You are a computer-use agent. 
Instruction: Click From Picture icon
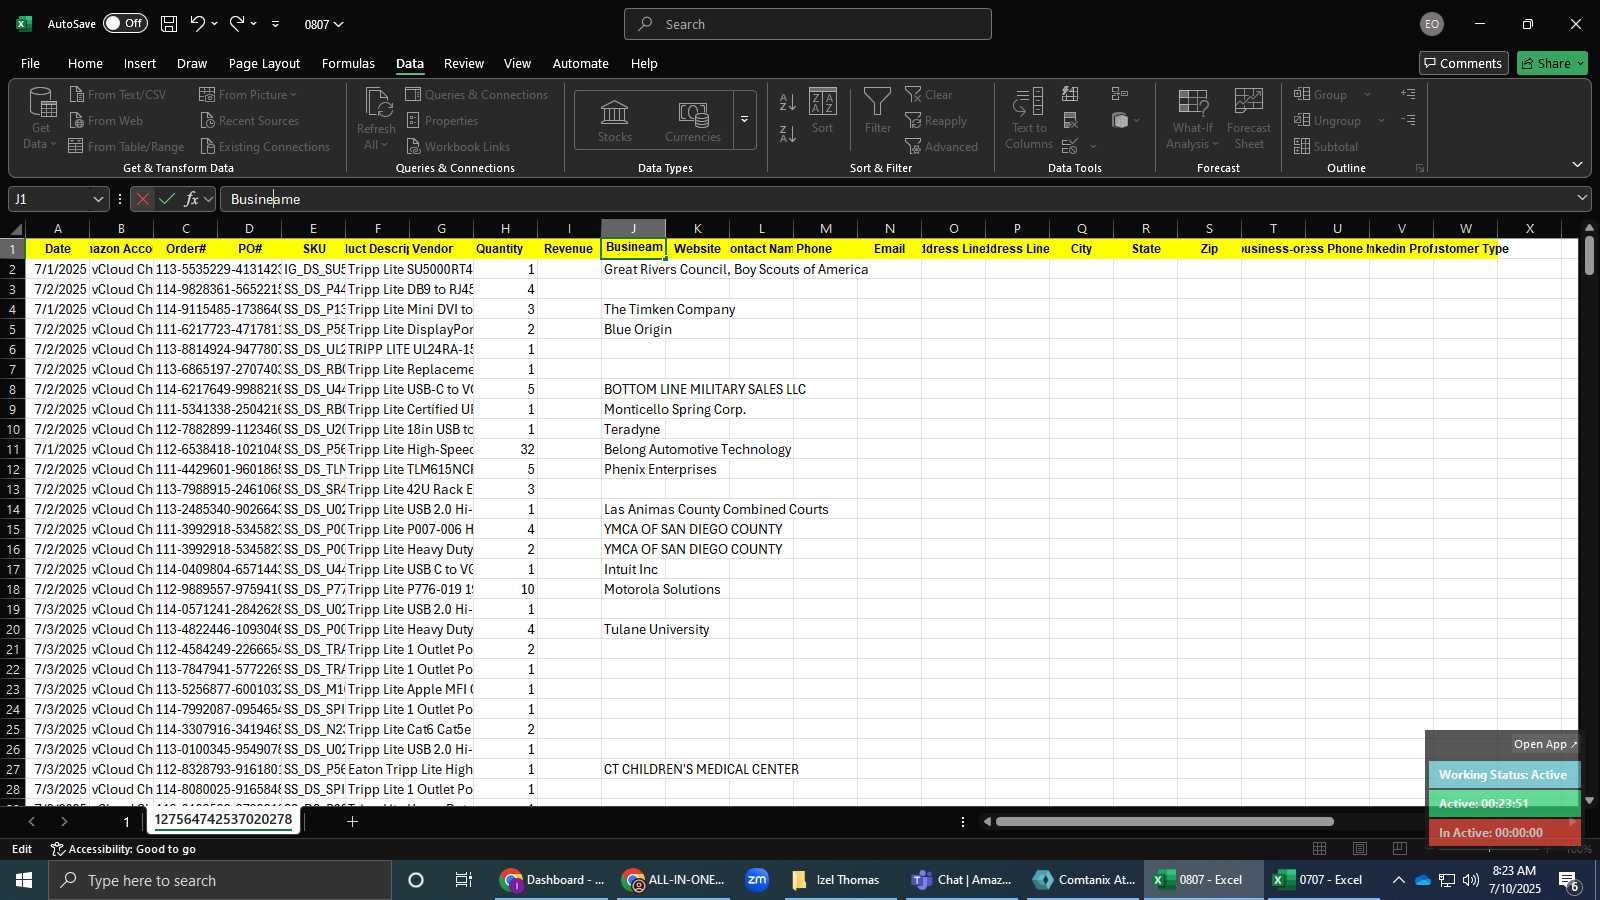(207, 94)
